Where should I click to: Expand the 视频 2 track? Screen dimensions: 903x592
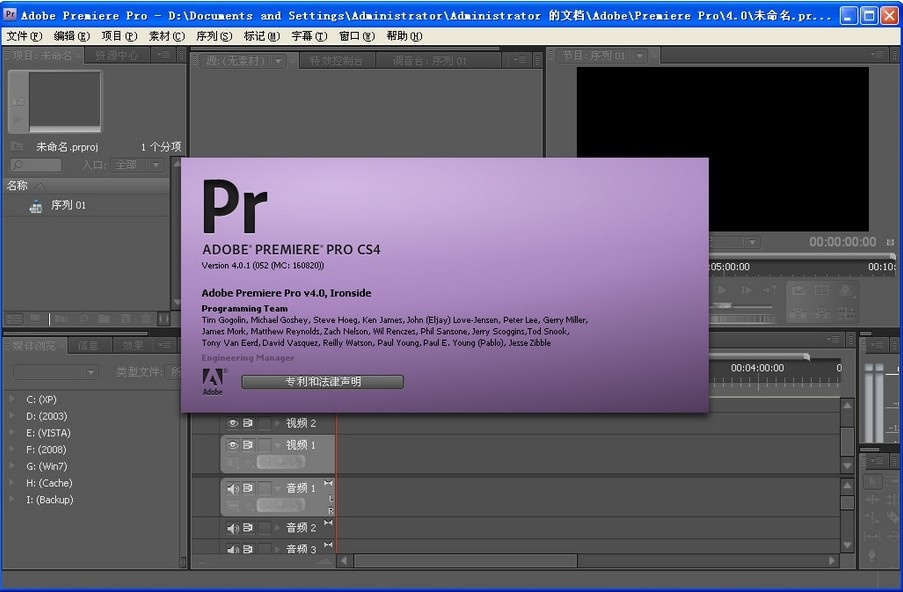(278, 423)
